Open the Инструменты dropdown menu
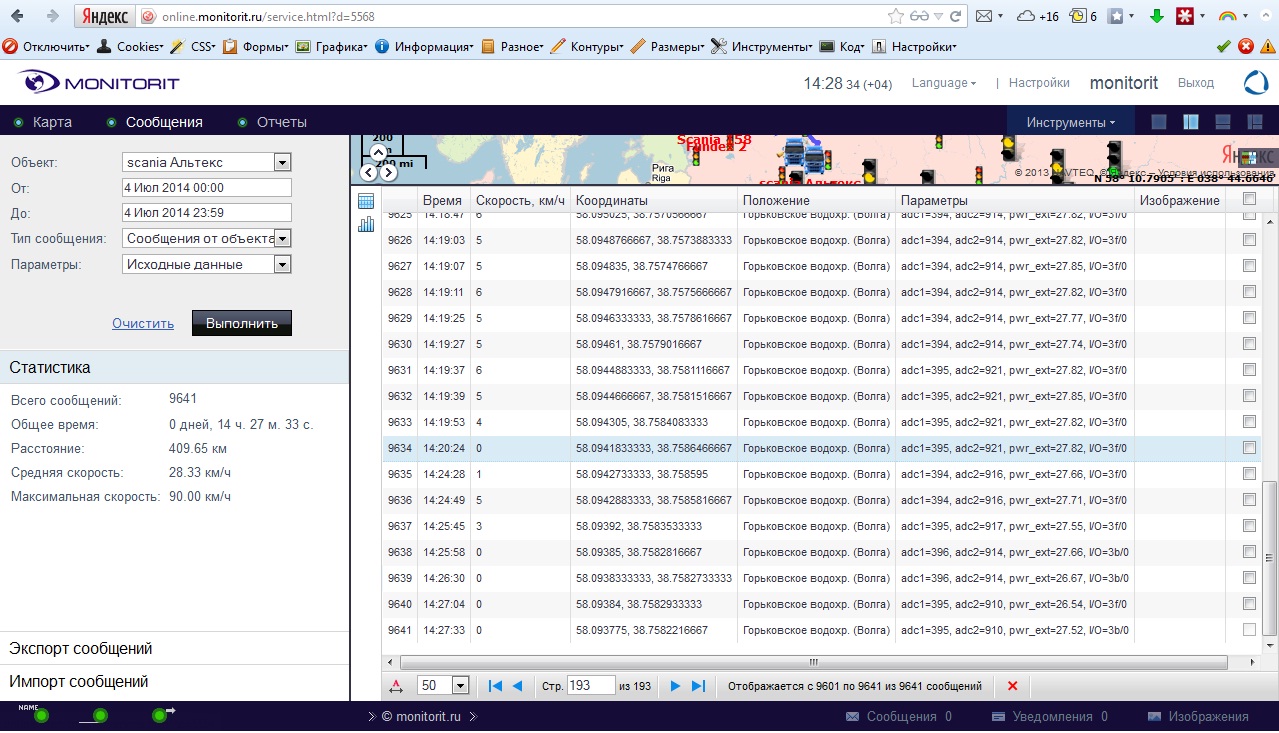The image size is (1279, 733). click(1071, 122)
